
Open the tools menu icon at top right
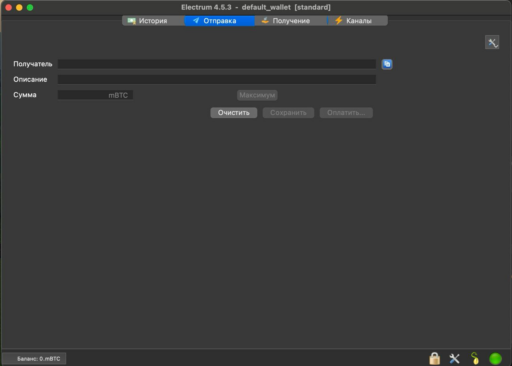492,42
